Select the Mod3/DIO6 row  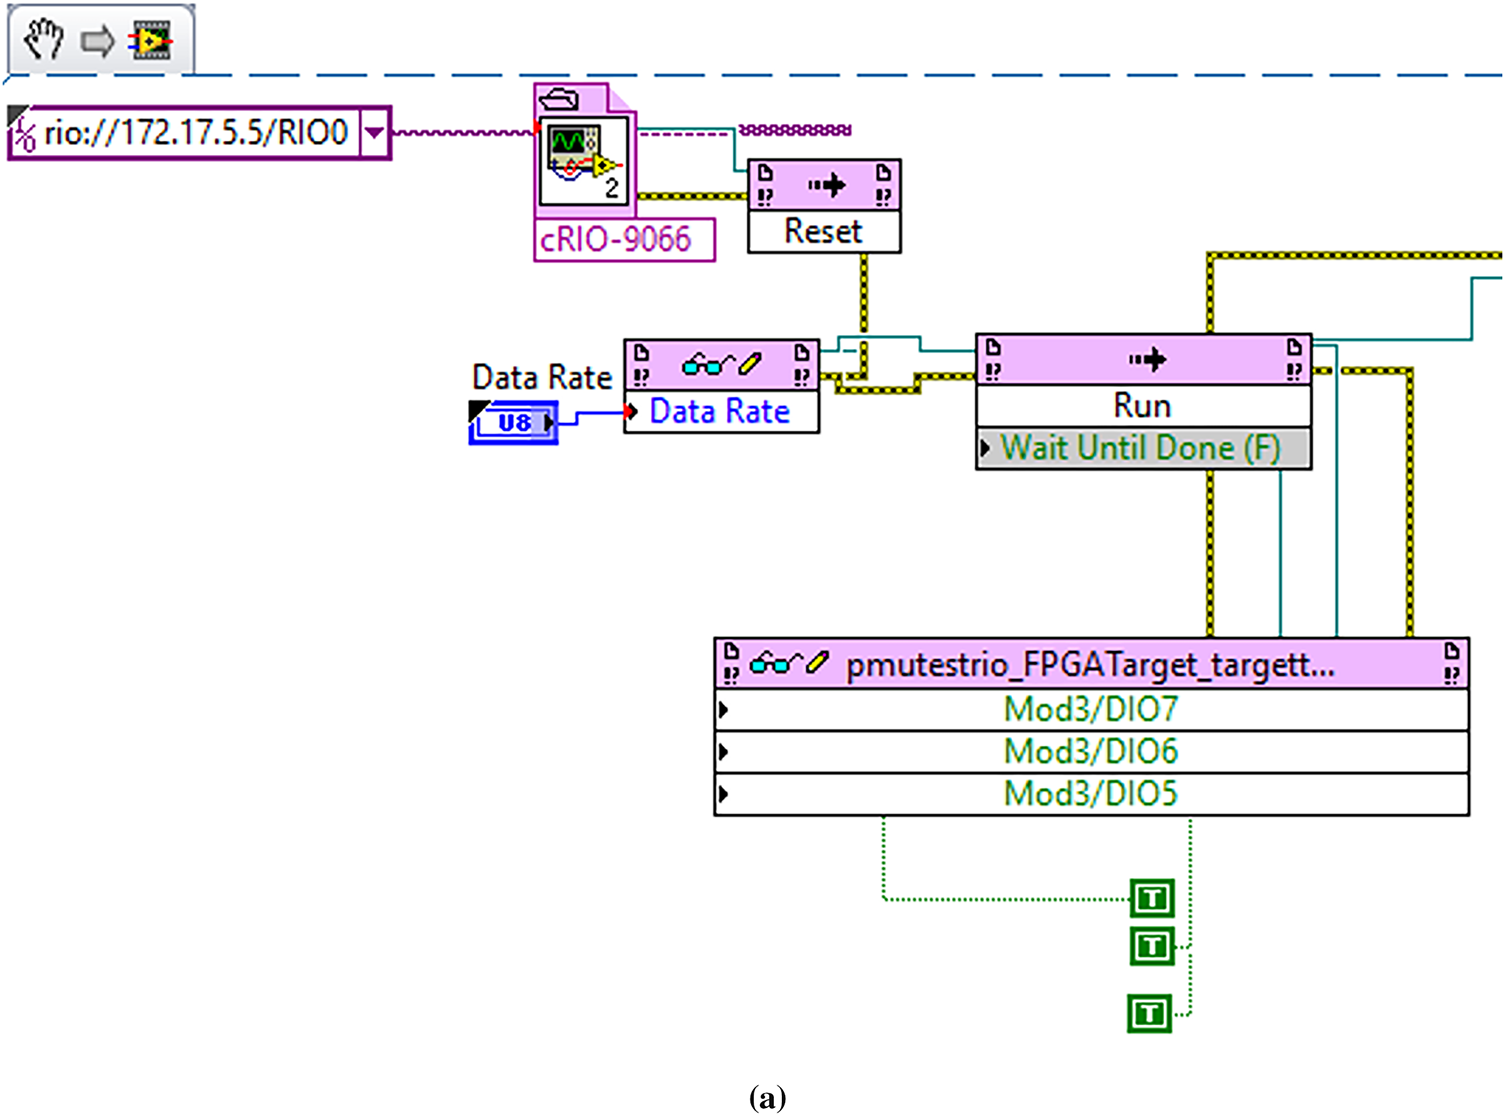coord(1090,752)
